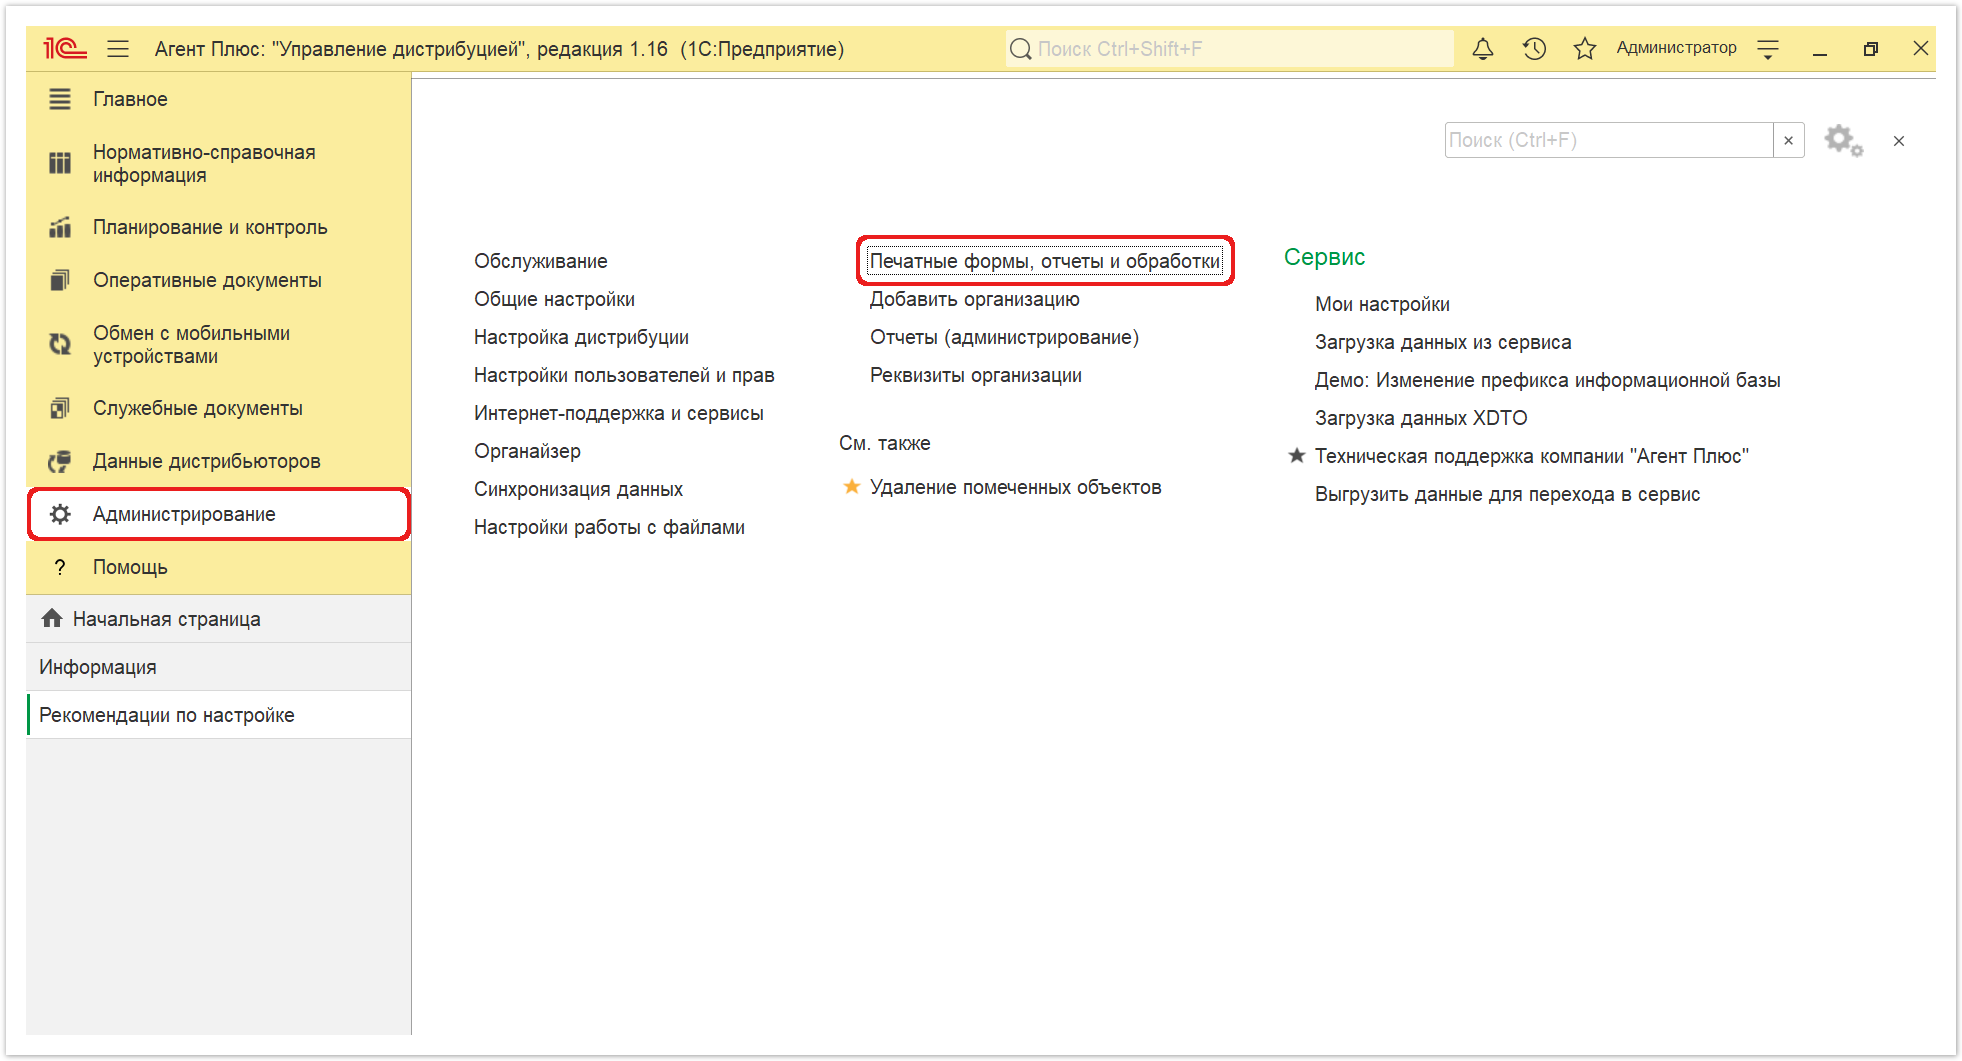Open notifications bell icon

(1483, 48)
